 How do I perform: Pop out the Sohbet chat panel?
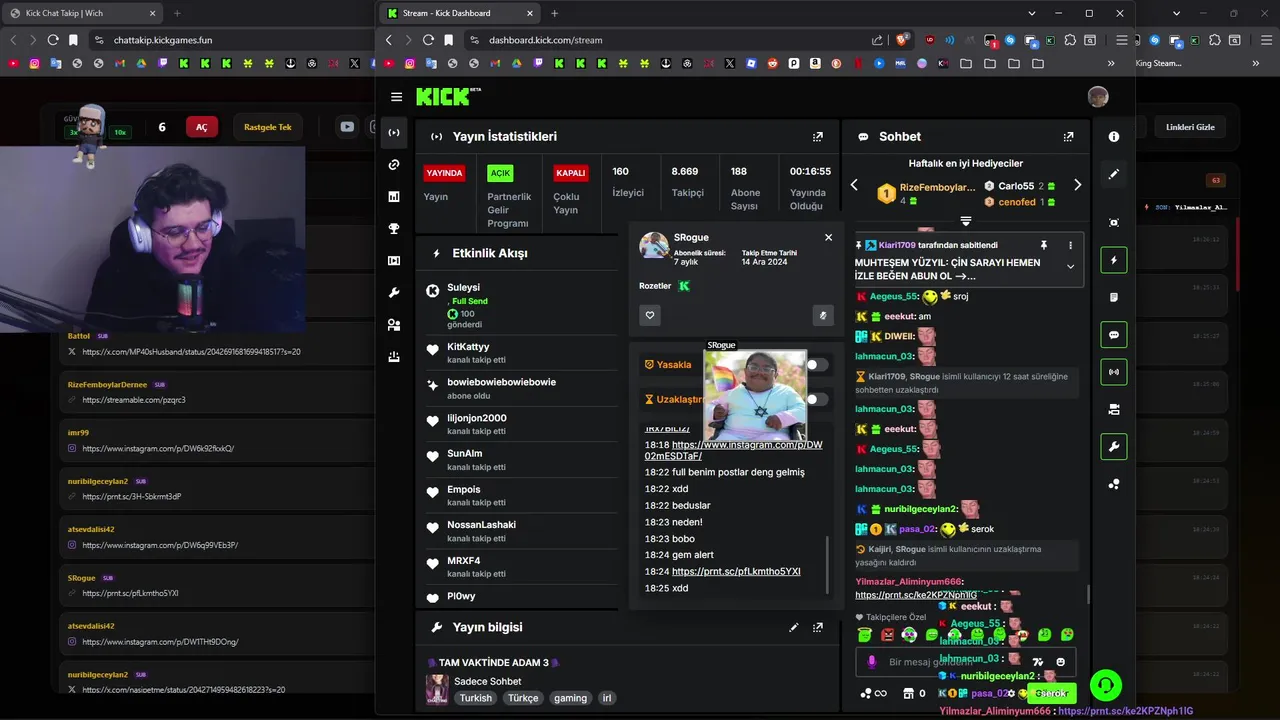(1068, 137)
